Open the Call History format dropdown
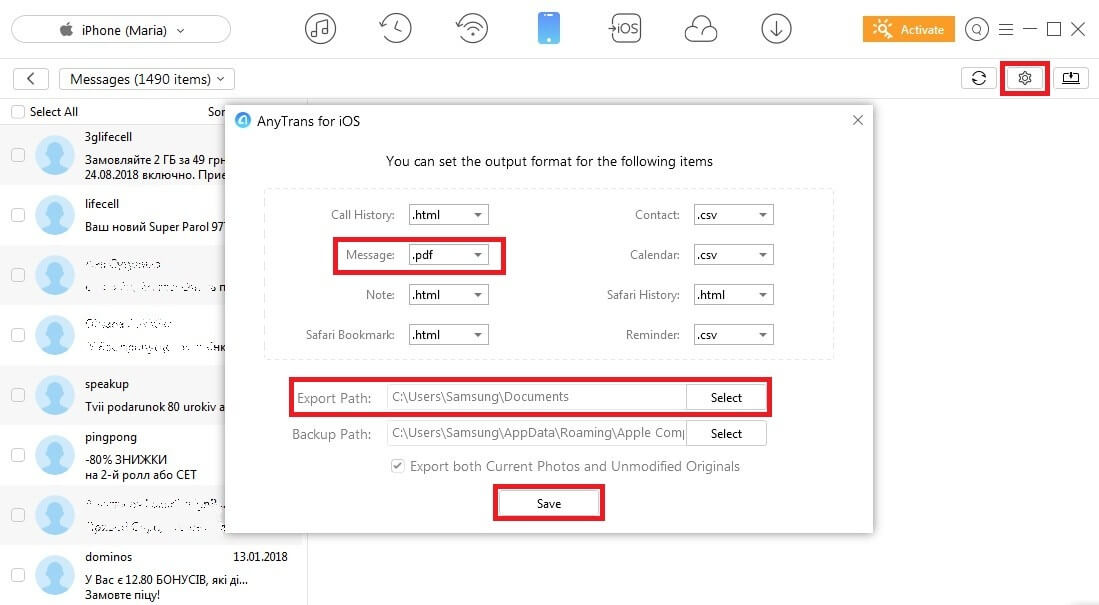Viewport: 1099px width, 605px height. coord(449,215)
